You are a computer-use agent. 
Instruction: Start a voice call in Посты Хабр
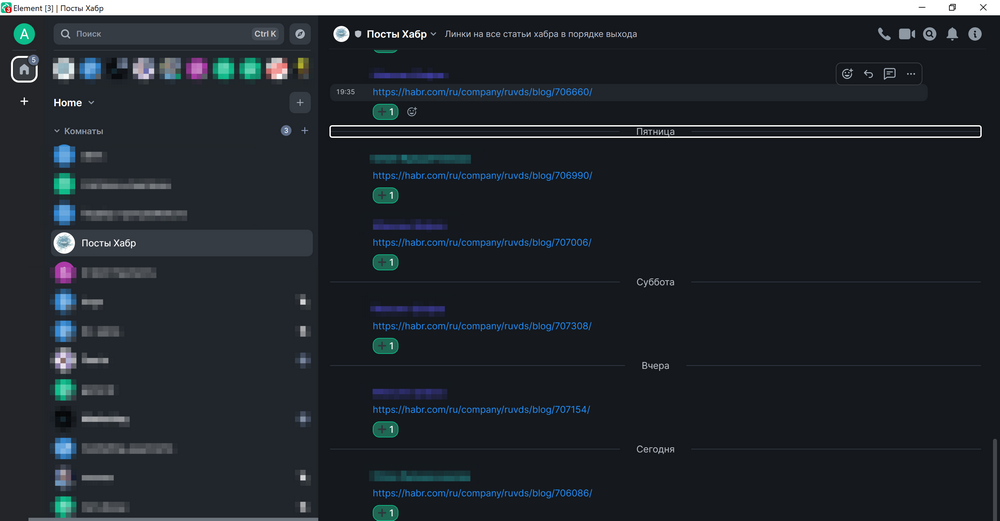[884, 34]
